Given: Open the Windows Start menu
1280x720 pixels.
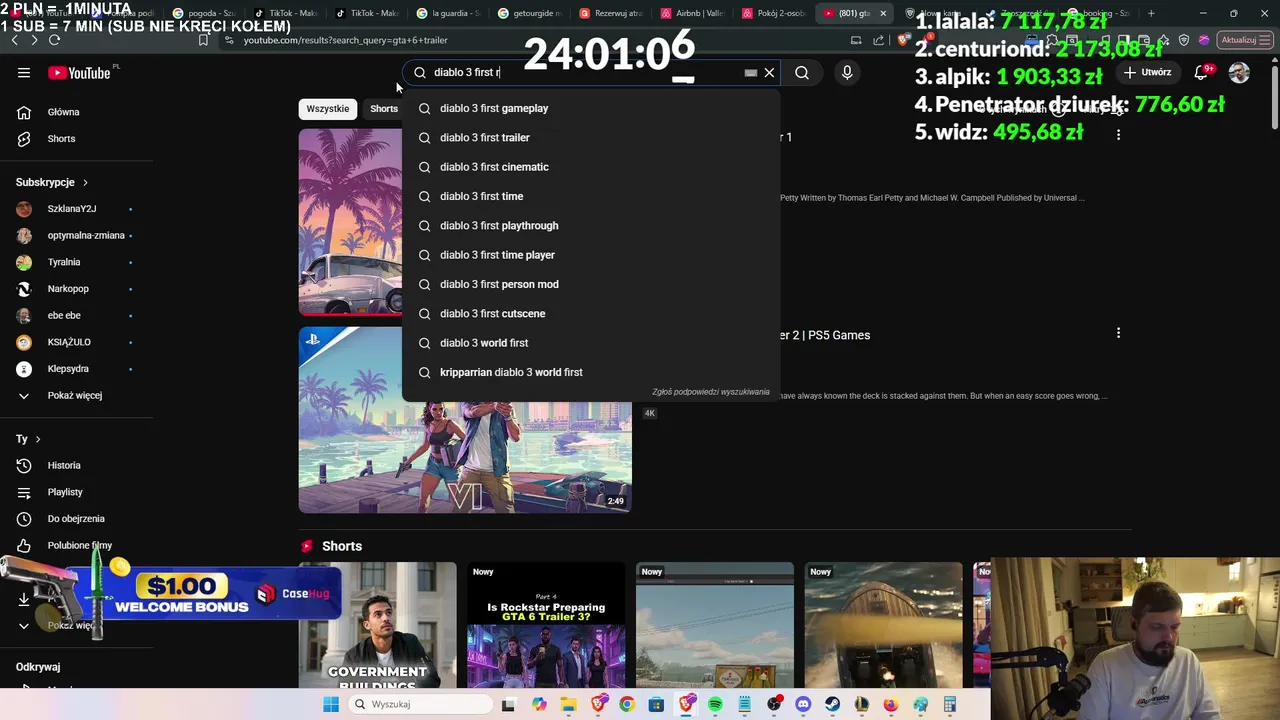Looking at the screenshot, I should [331, 704].
